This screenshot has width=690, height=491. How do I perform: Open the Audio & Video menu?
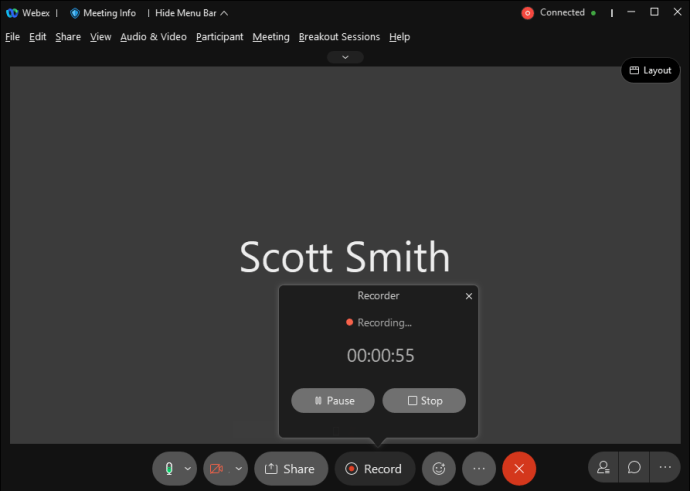point(154,37)
